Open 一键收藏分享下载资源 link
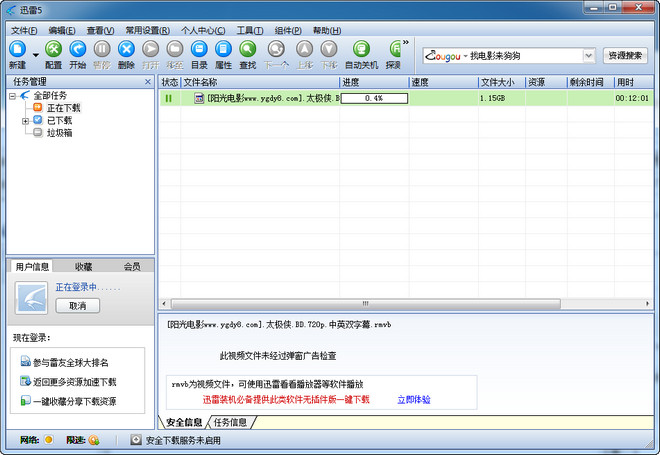Screen dimensions: 660x455 click(x=74, y=402)
